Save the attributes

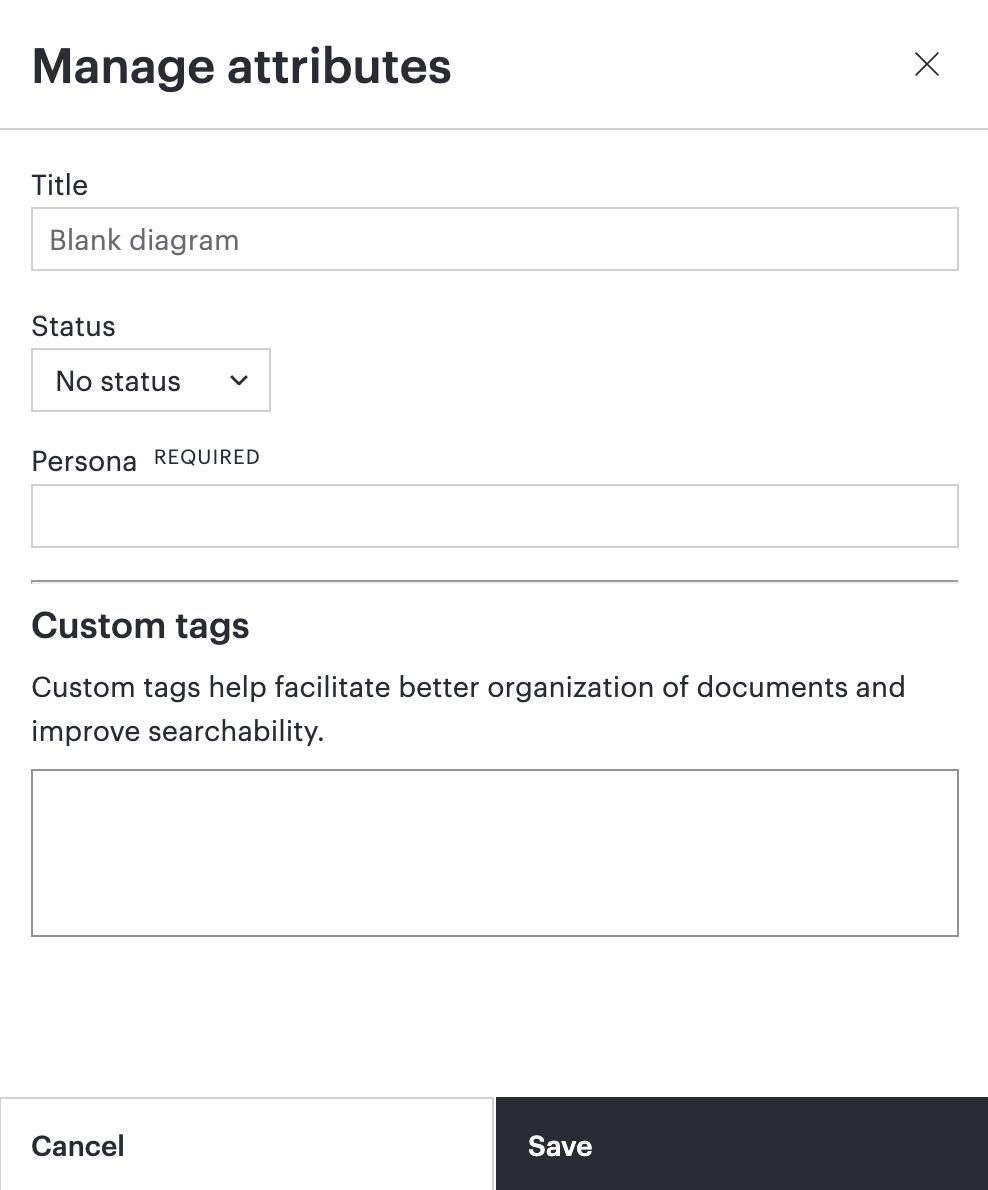(742, 1144)
